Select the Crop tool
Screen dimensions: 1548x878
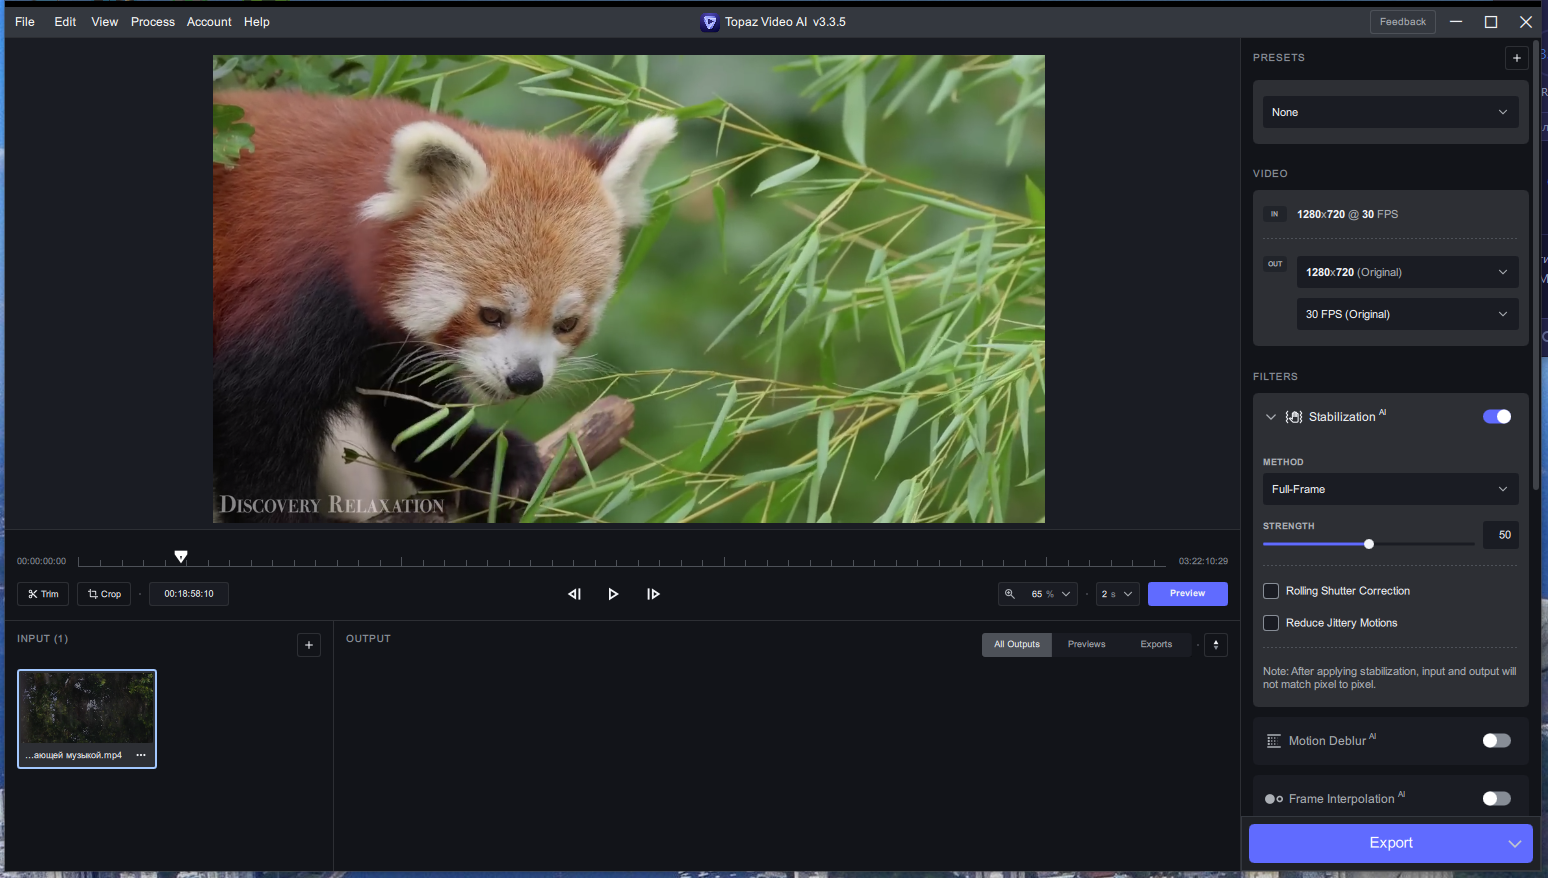click(104, 594)
